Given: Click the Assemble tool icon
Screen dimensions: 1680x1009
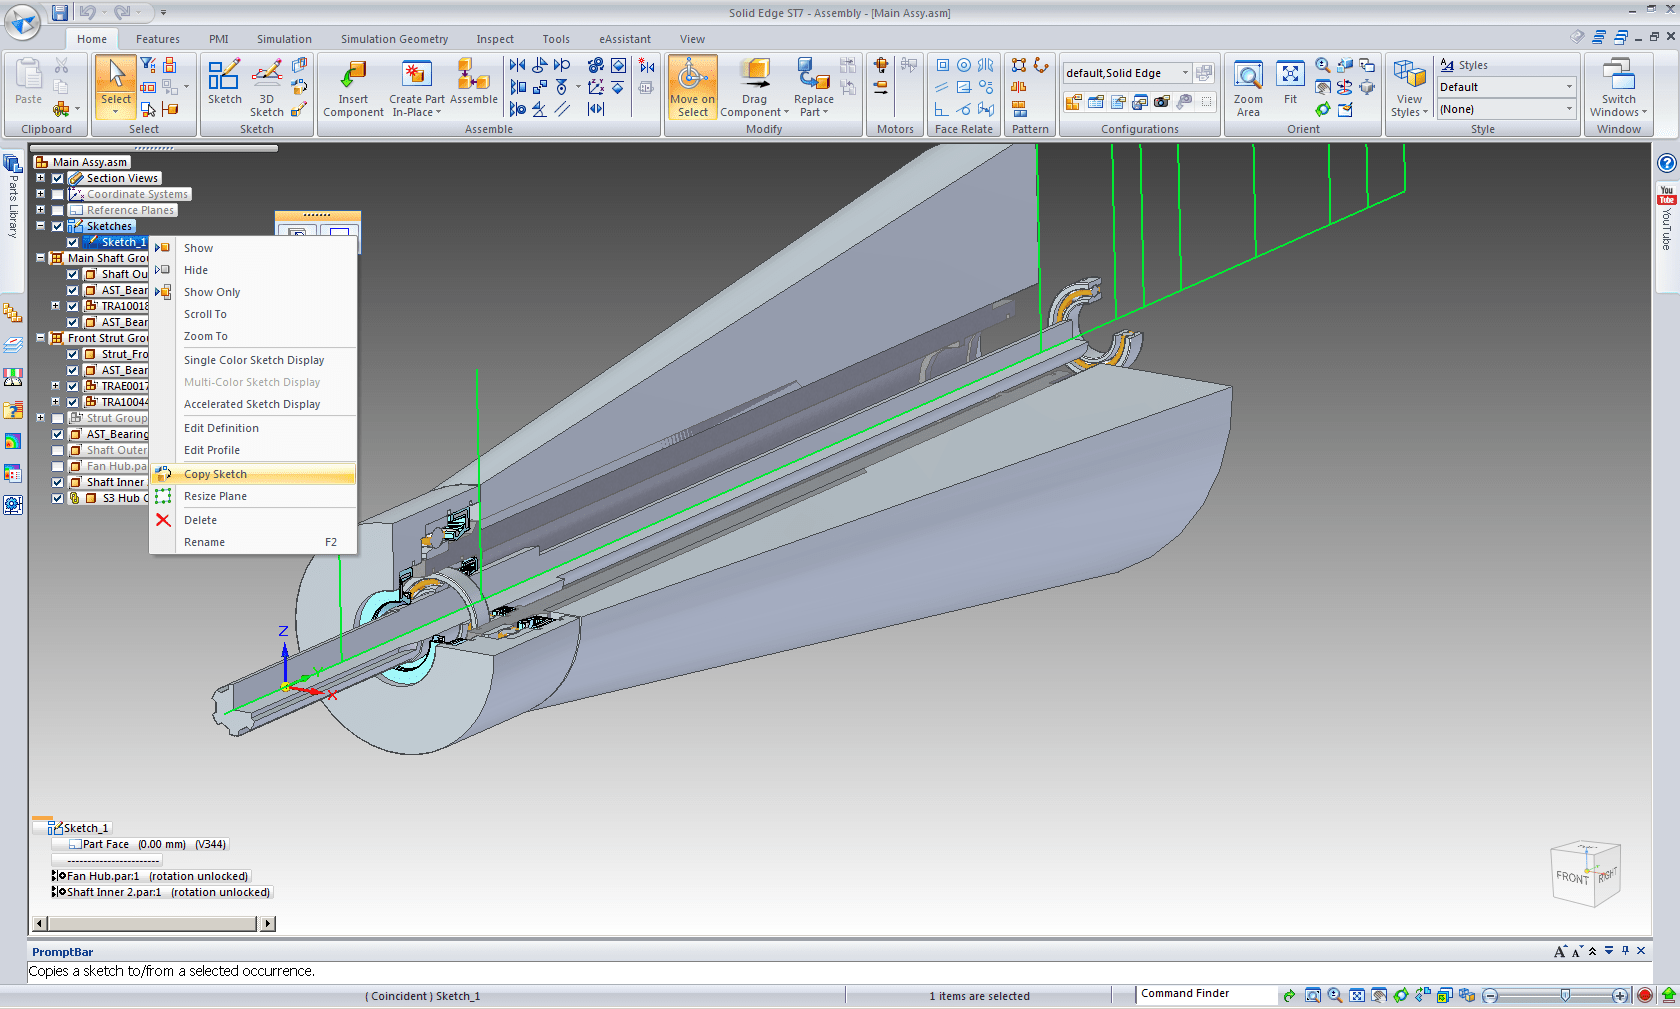Looking at the screenshot, I should [x=473, y=76].
